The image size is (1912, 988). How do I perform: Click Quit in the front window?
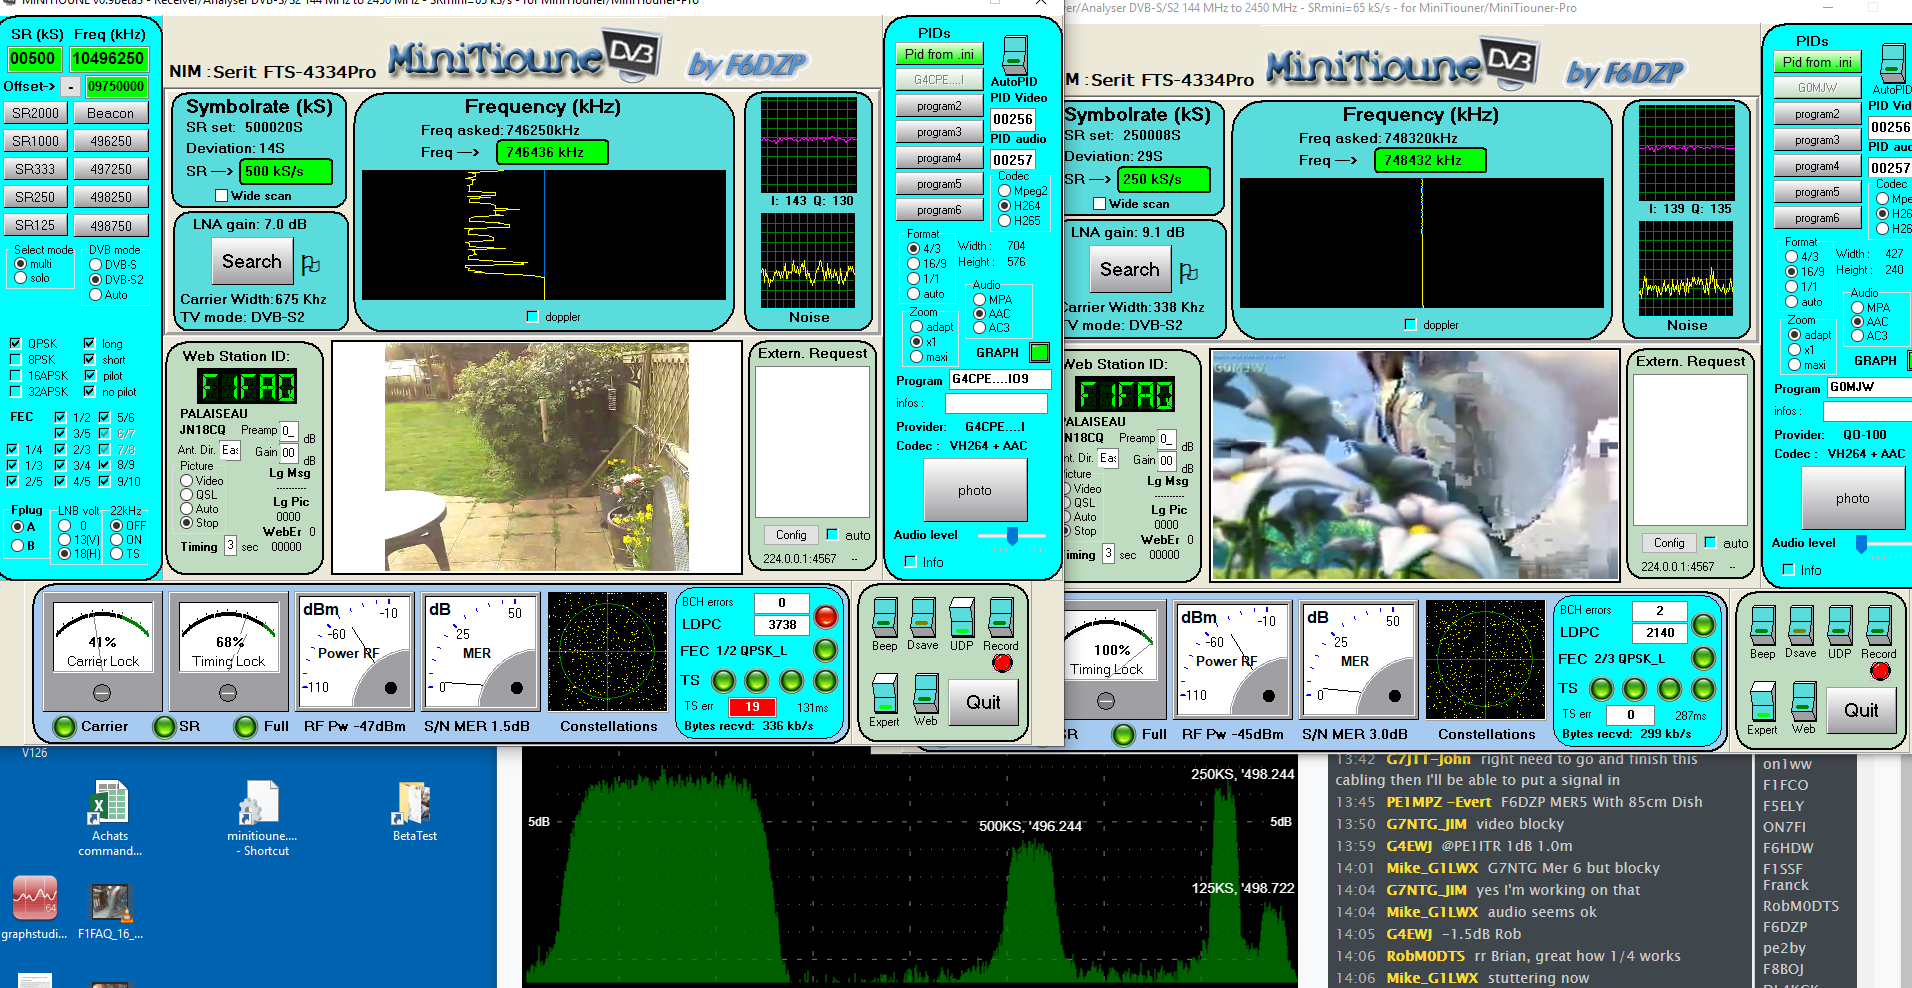pyautogui.click(x=983, y=702)
